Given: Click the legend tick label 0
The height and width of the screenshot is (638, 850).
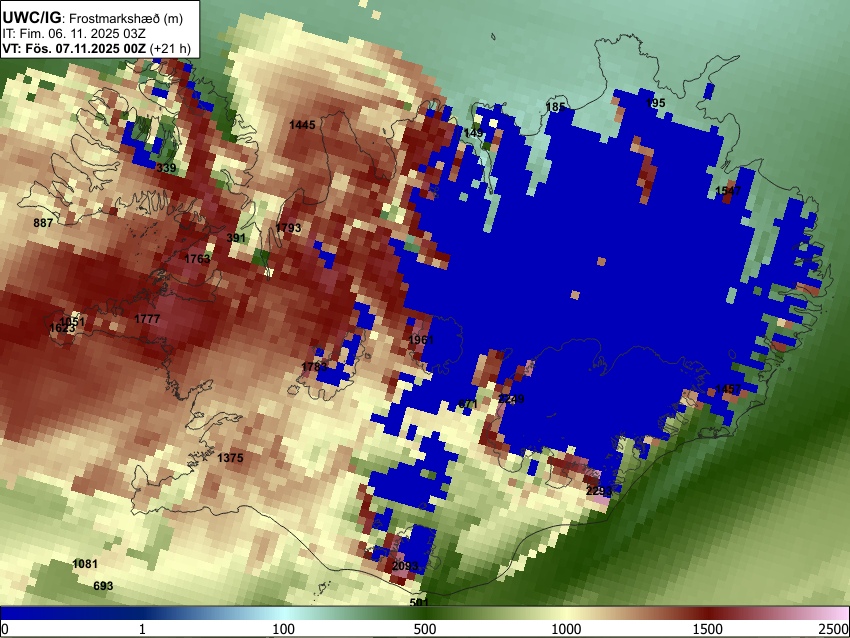Looking at the screenshot, I should 5,629.
